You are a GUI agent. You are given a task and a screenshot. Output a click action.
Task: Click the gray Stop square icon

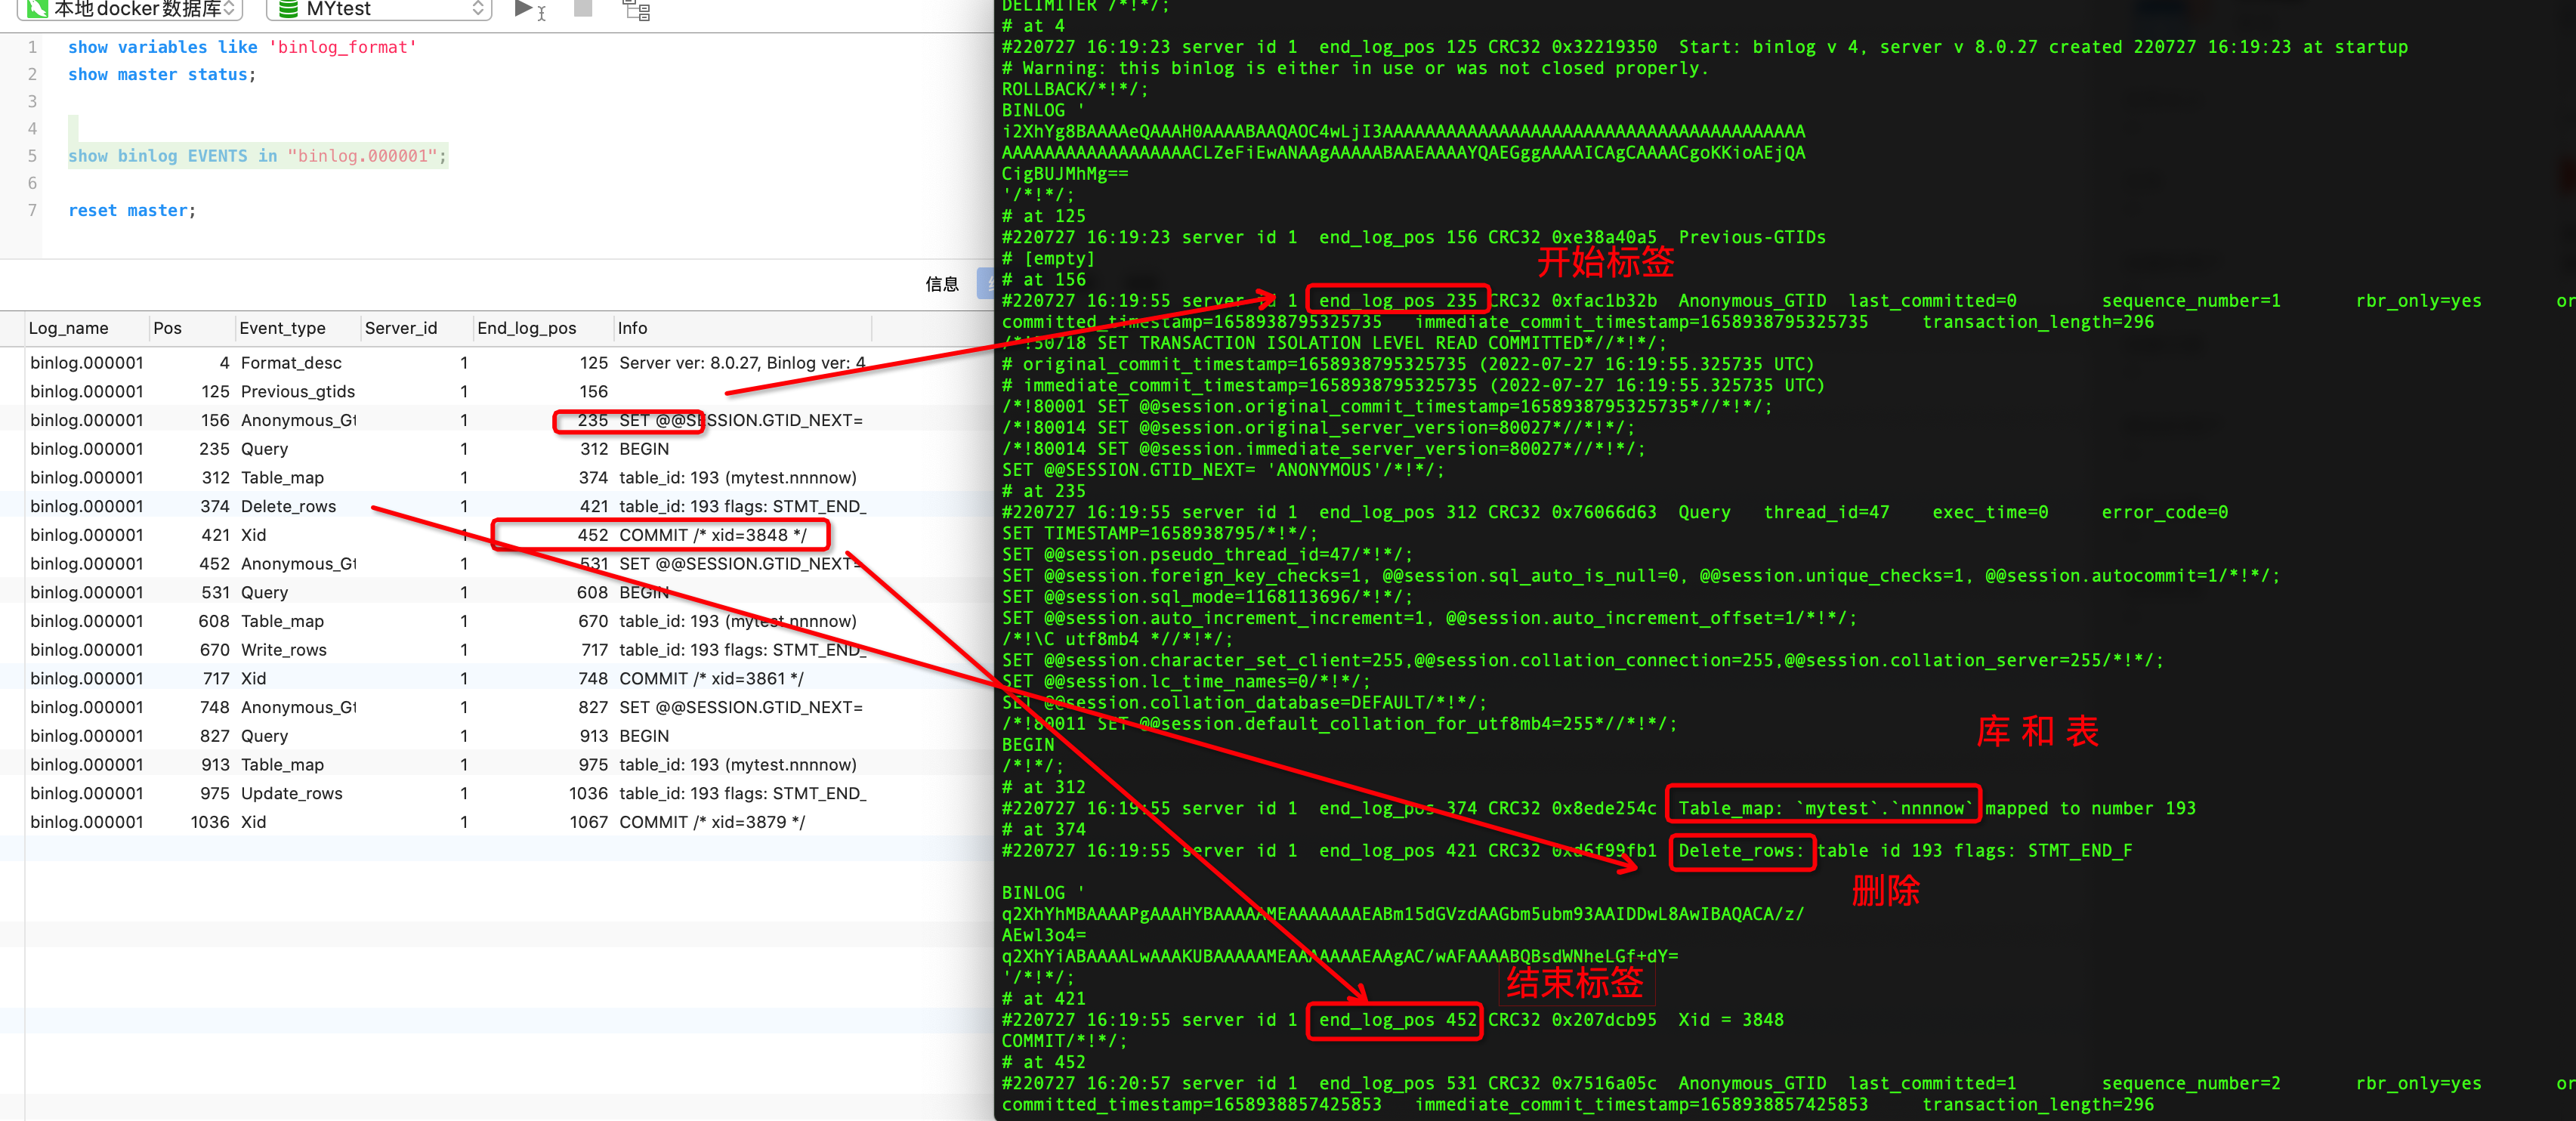click(583, 9)
